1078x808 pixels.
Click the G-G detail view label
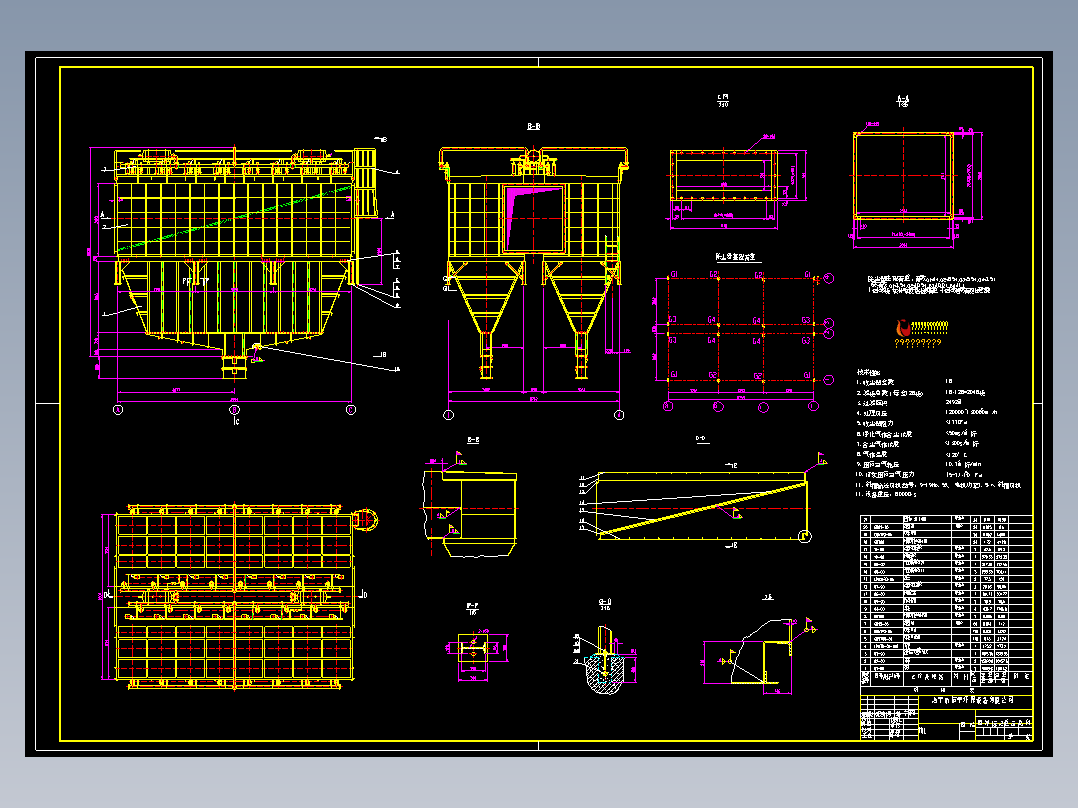tap(605, 604)
